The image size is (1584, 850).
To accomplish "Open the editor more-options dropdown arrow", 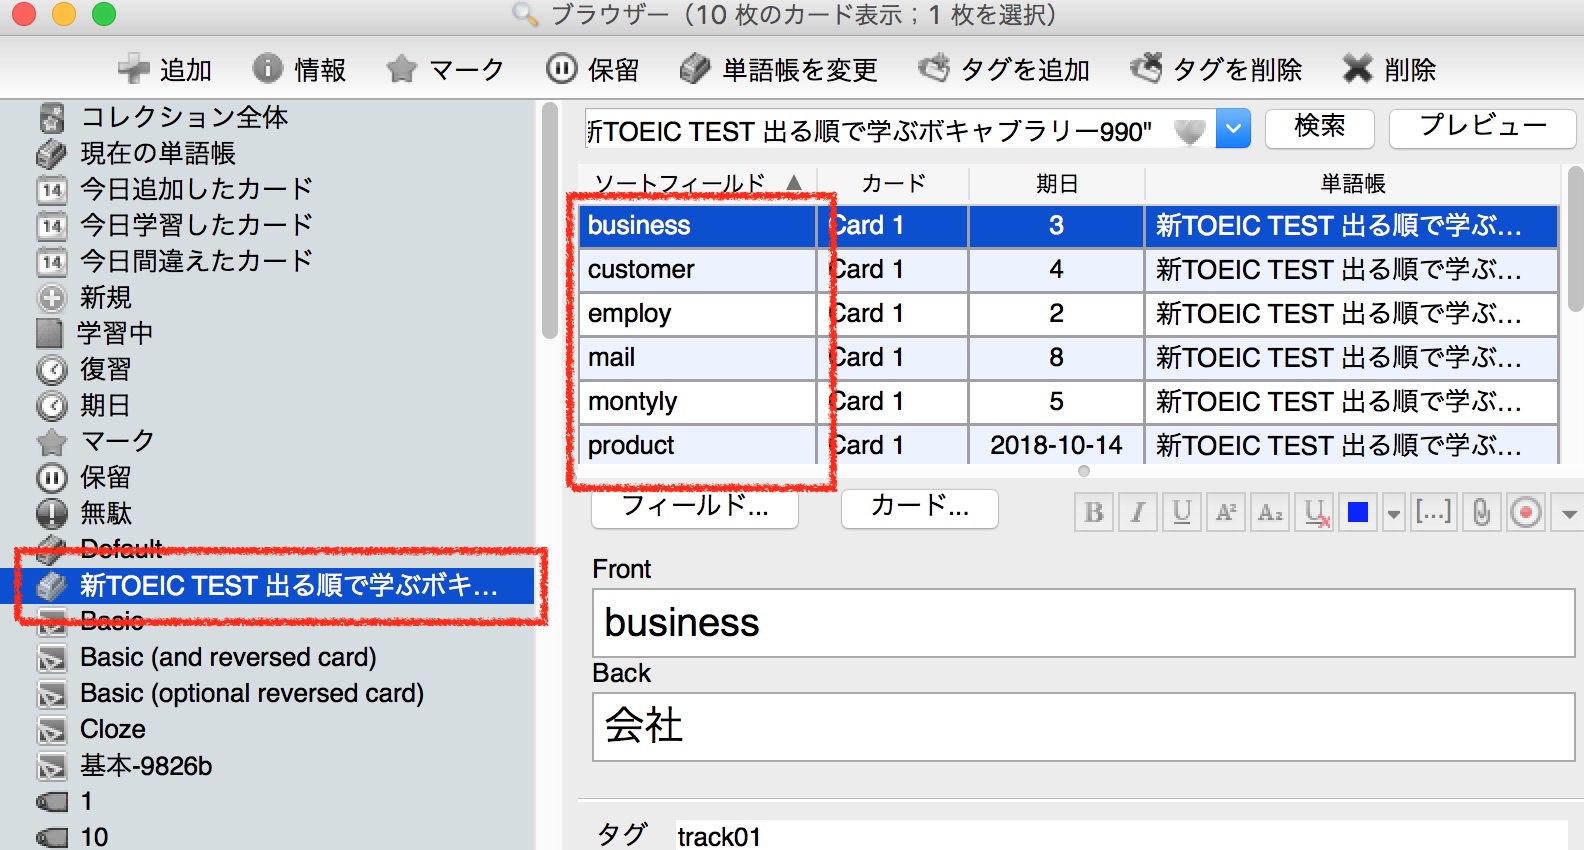I will [x=1569, y=514].
